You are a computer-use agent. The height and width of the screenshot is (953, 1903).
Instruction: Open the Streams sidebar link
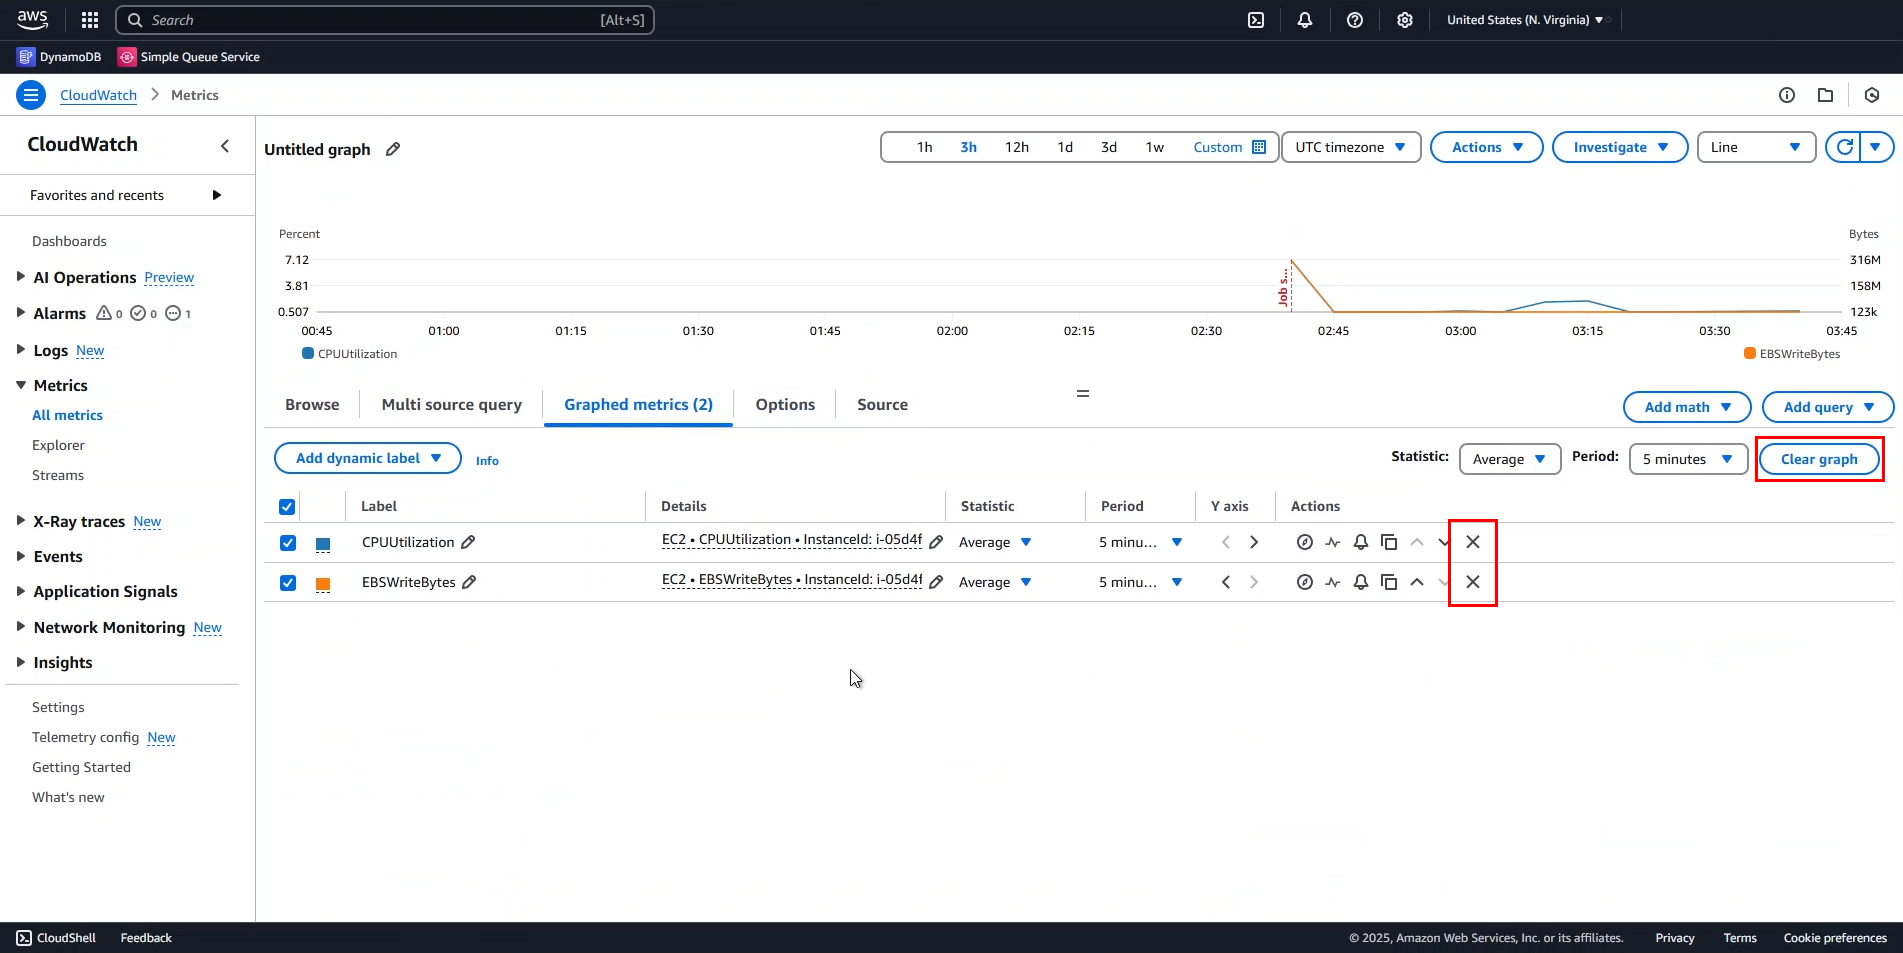click(x=58, y=475)
